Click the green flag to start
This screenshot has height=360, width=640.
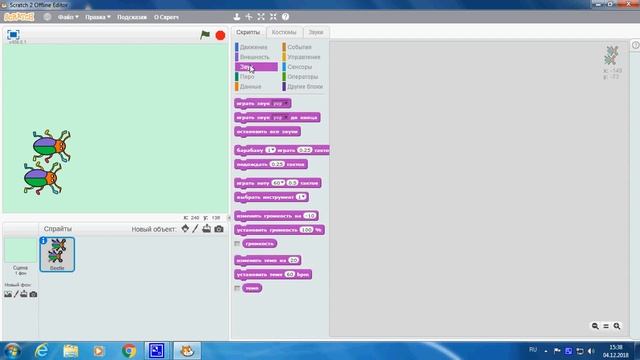(x=205, y=35)
